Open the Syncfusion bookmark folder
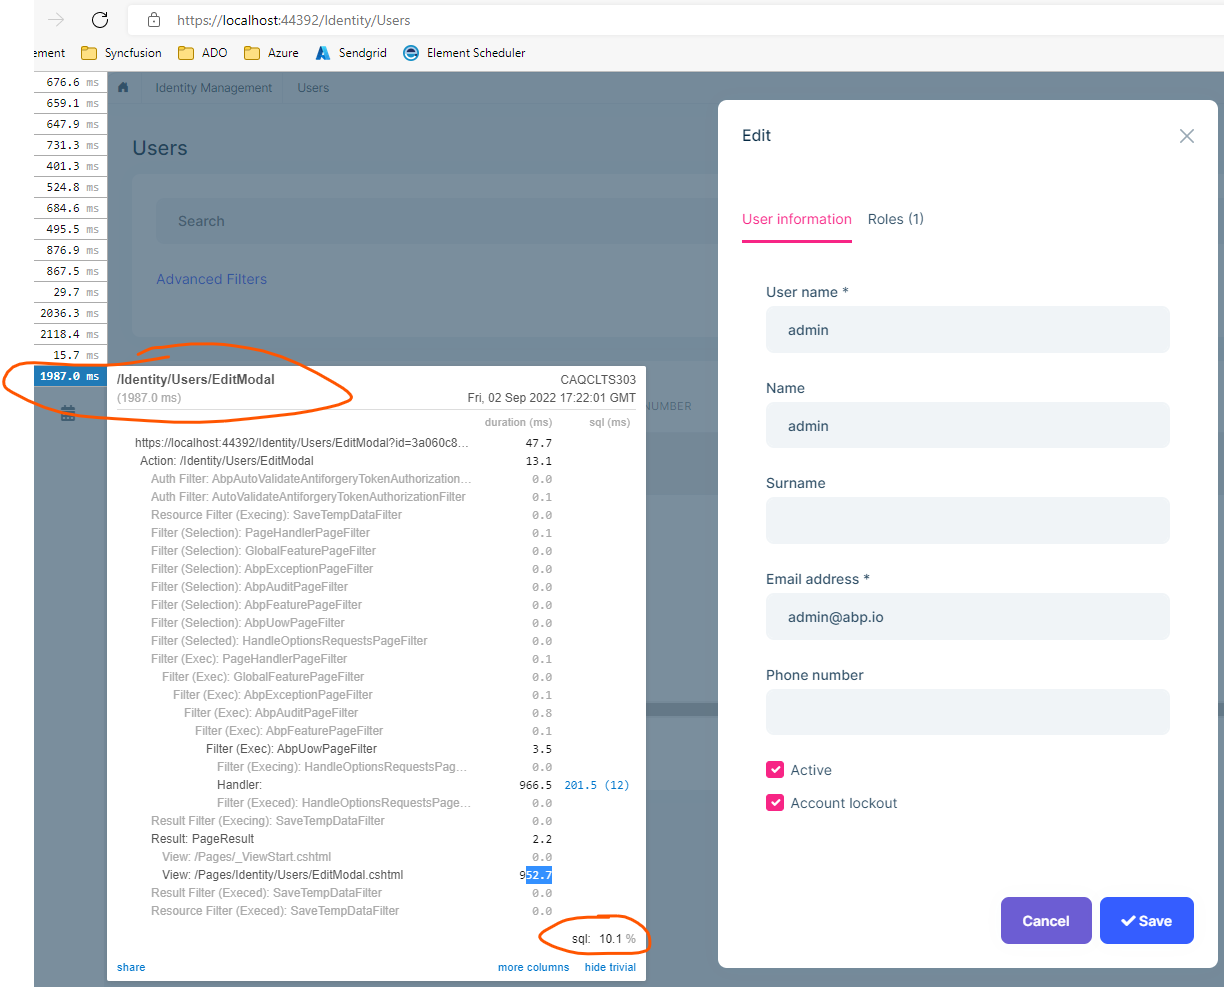 (121, 53)
